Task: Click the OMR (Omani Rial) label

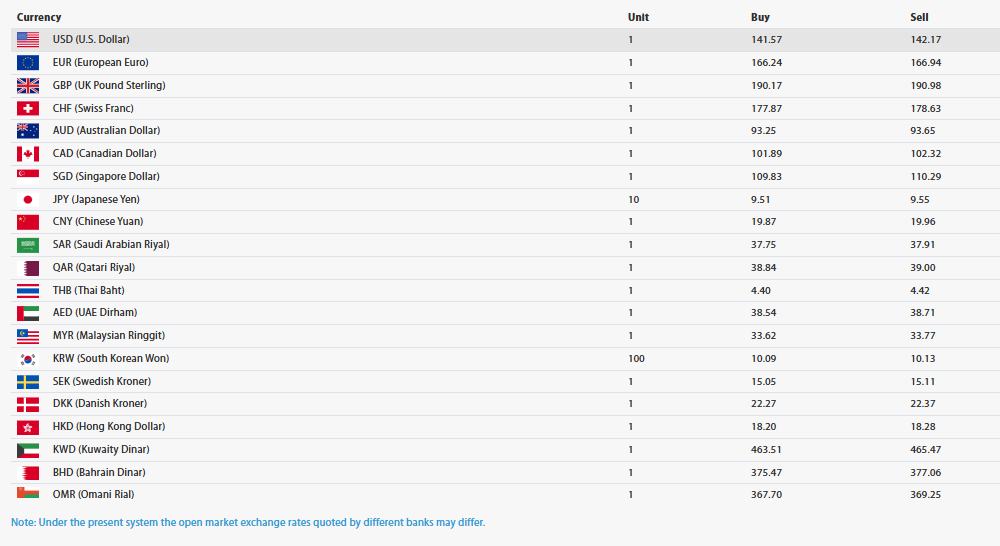Action: coord(93,495)
